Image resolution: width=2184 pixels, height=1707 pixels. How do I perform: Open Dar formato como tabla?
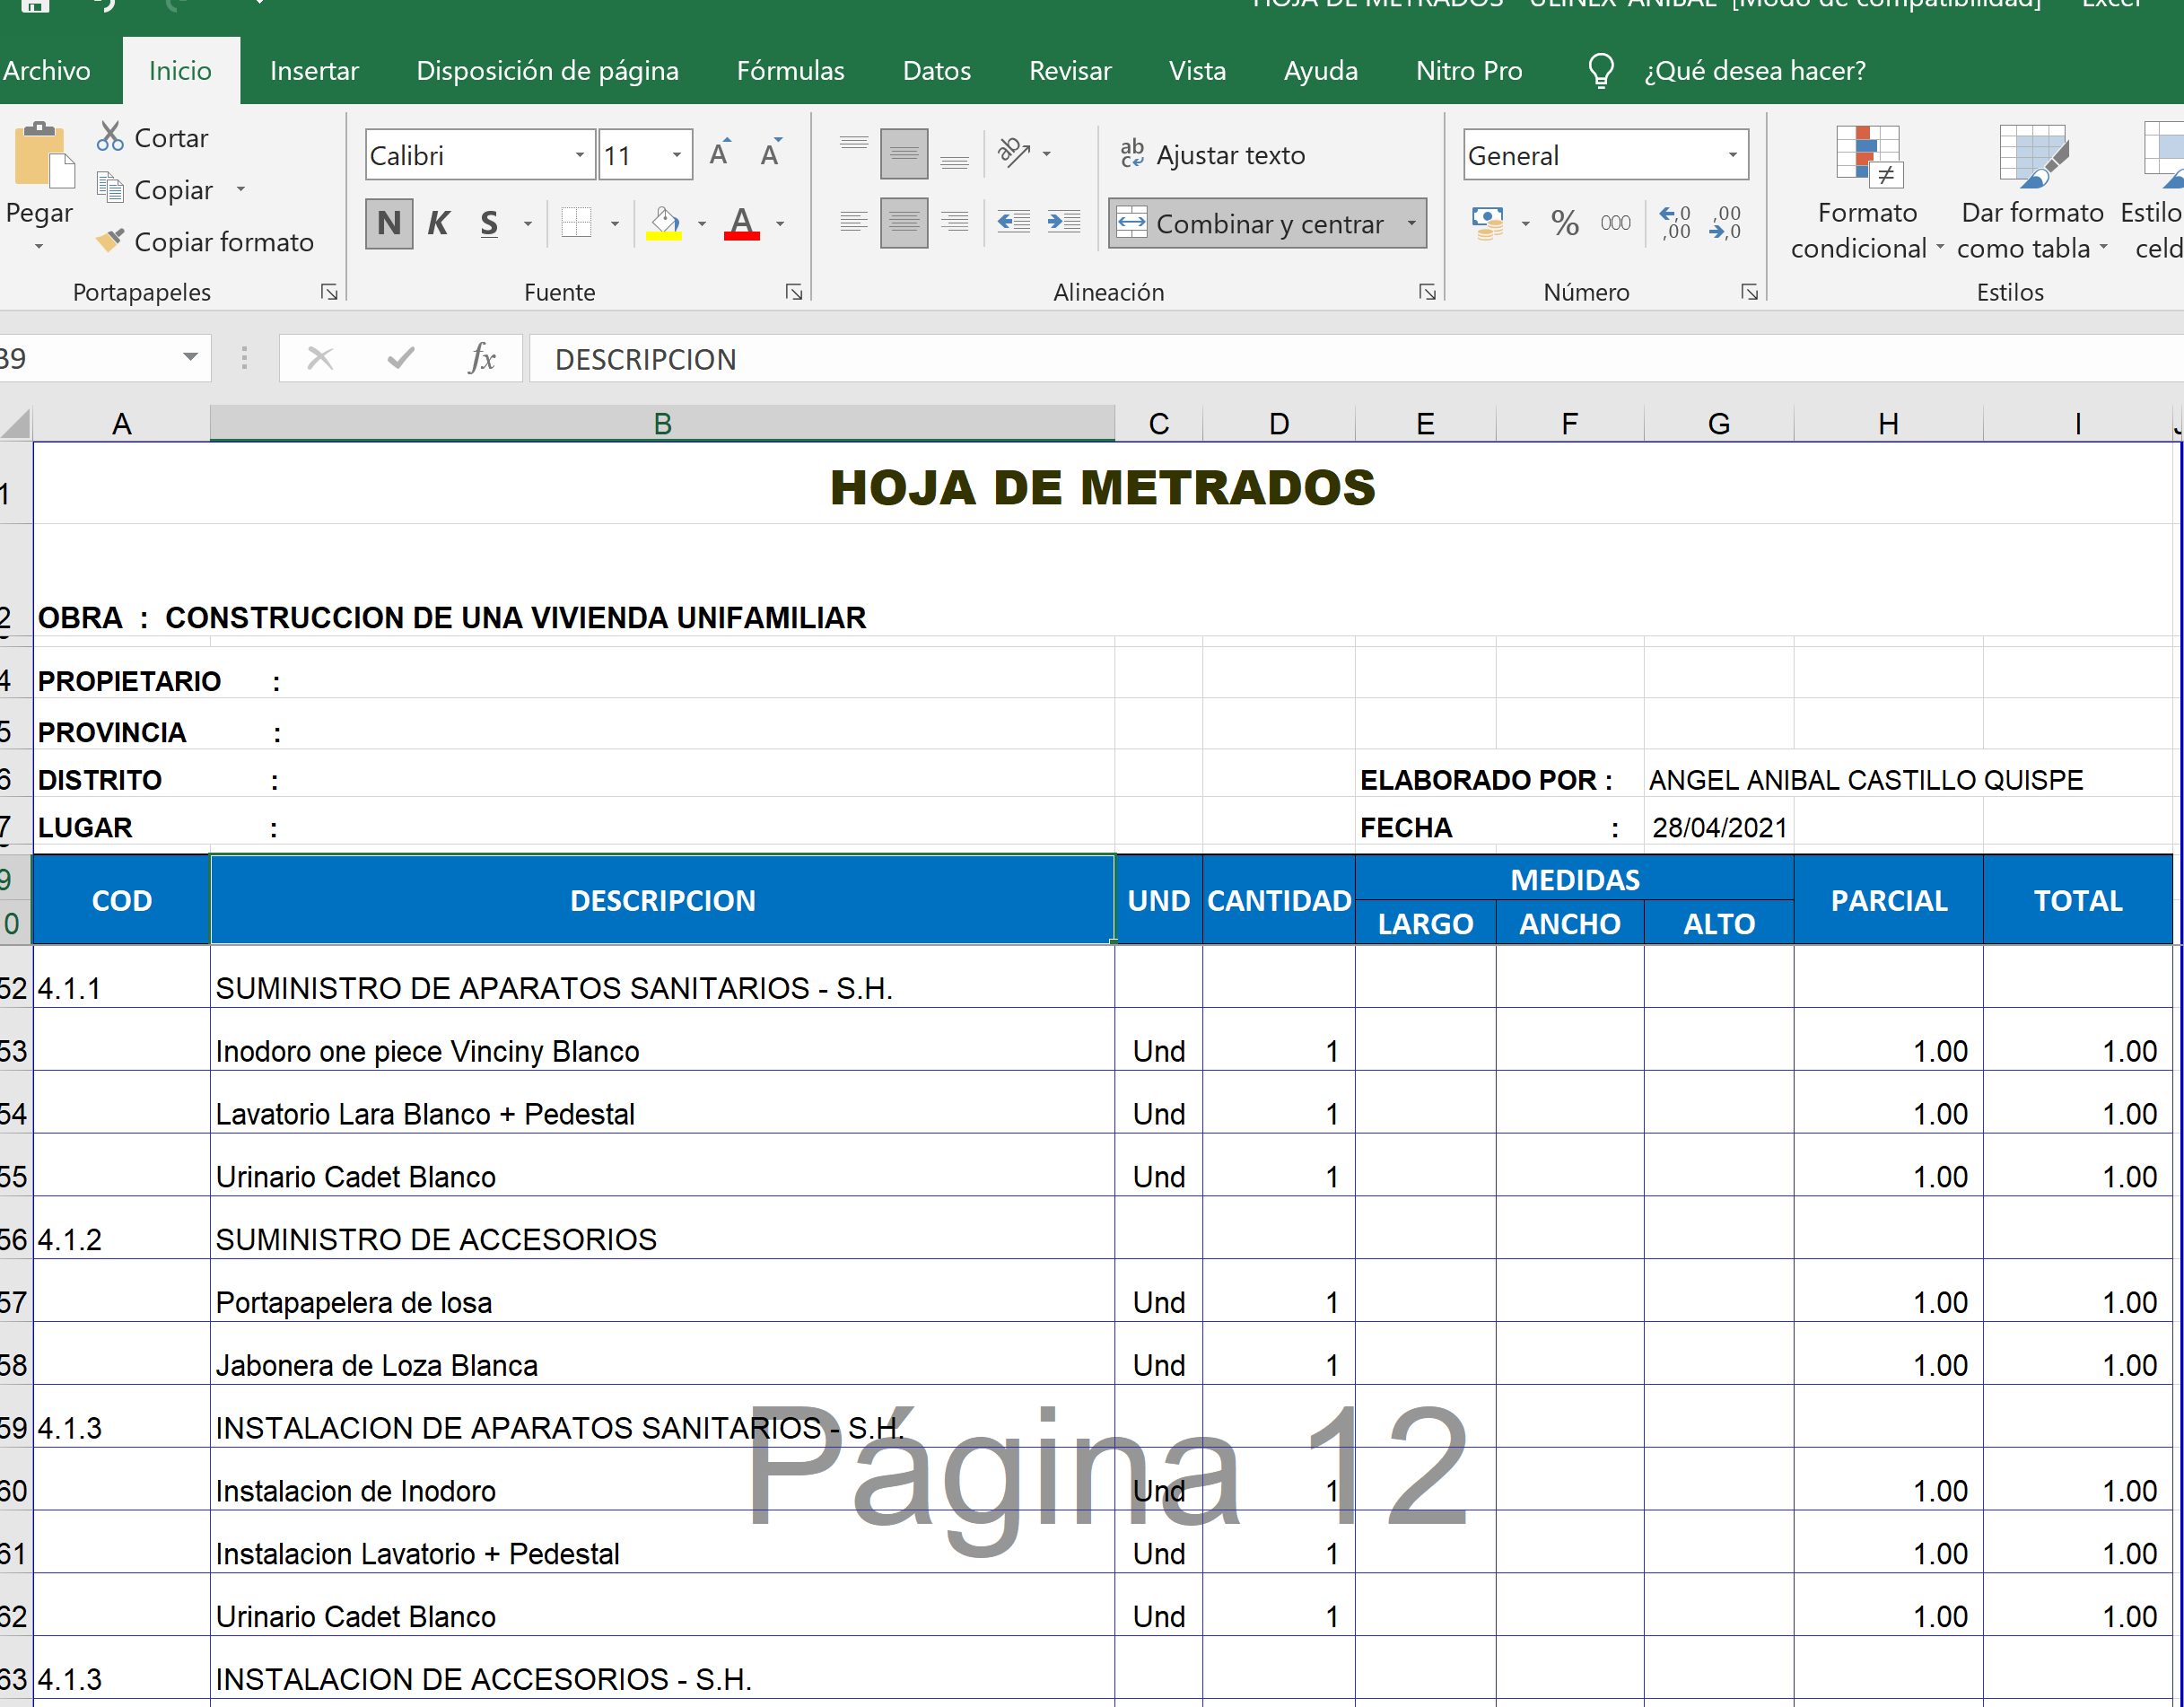click(x=2032, y=193)
